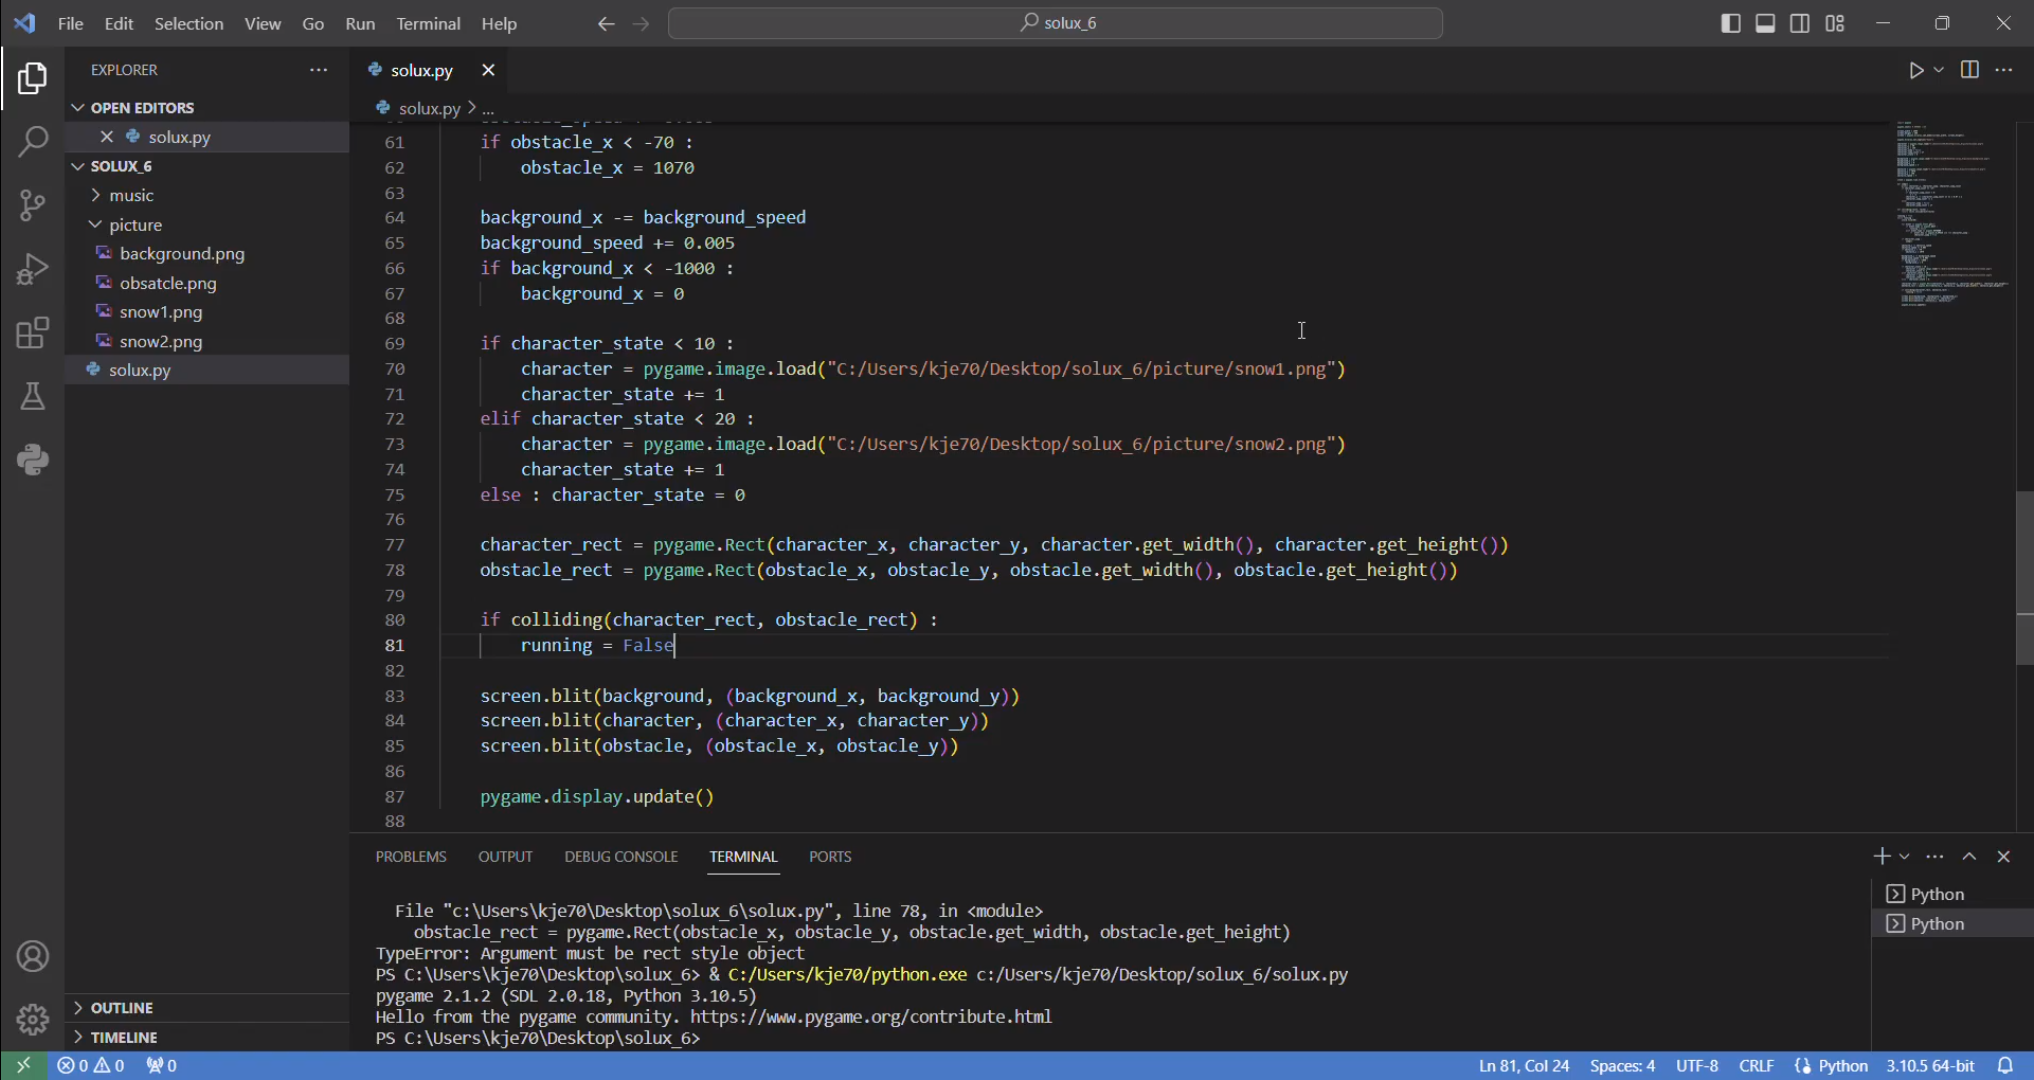Screen dimensions: 2034x1080
Task: Open the Search view in activity bar
Action: click(32, 141)
